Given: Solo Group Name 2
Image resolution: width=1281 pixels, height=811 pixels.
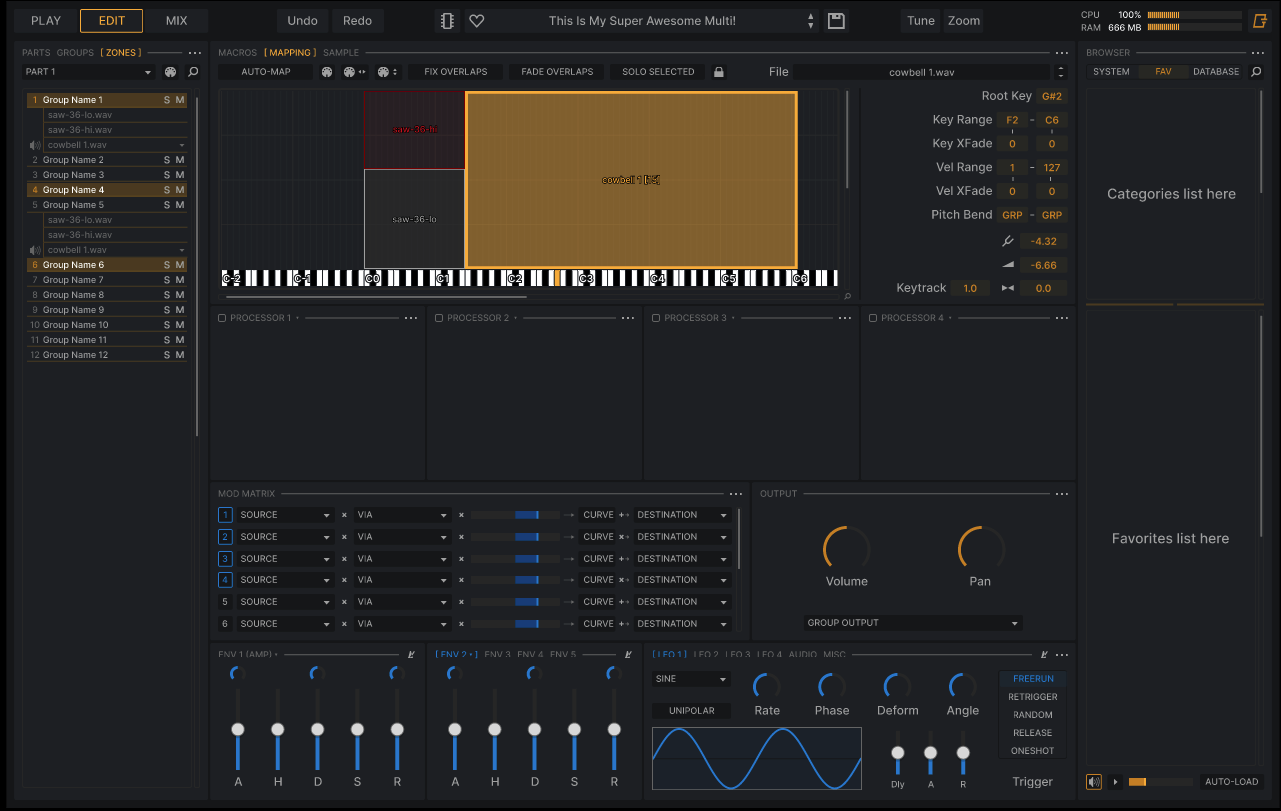Looking at the screenshot, I should [x=167, y=160].
